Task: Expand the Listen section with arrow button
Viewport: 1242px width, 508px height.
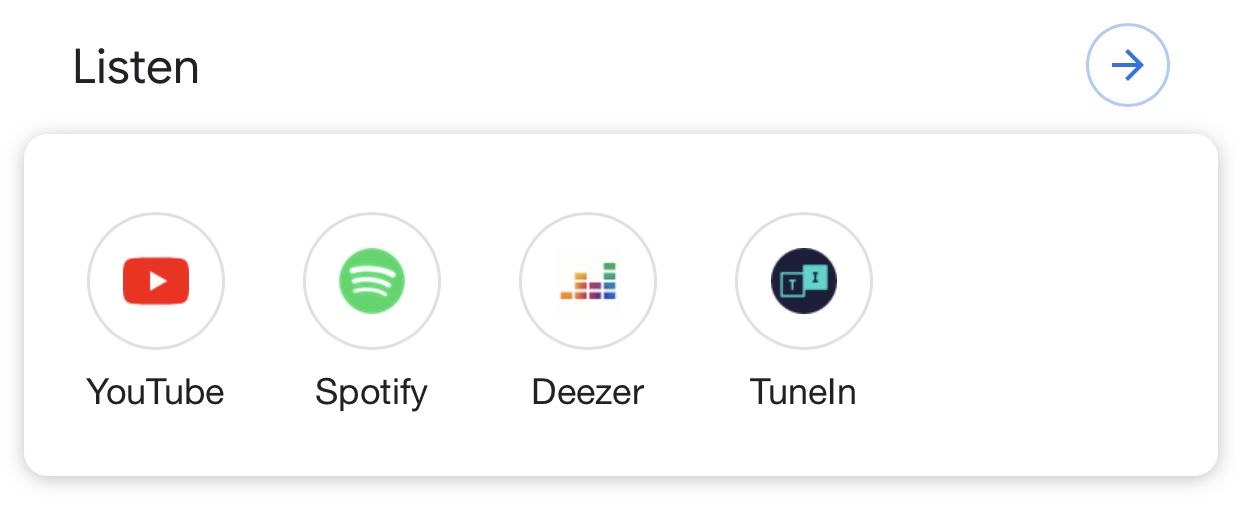Action: pyautogui.click(x=1128, y=65)
